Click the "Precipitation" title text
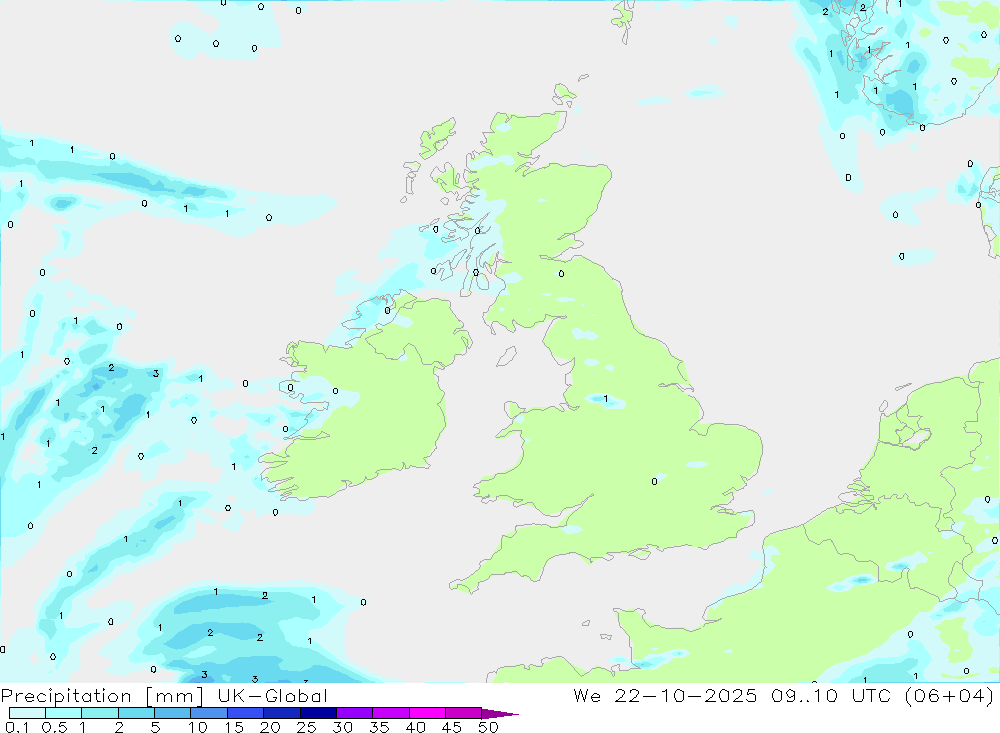This screenshot has height=733, width=1000. [x=66, y=696]
